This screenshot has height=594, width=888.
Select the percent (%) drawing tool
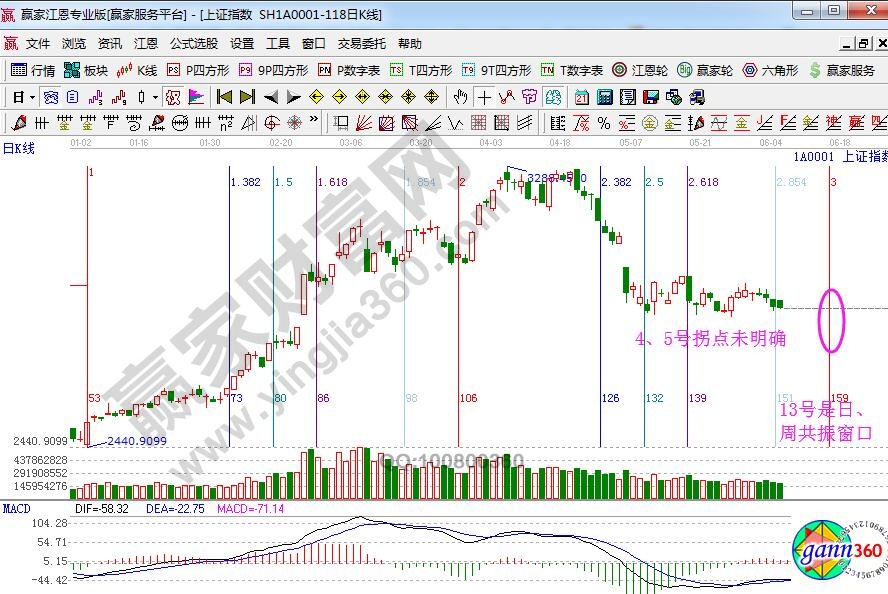click(604, 122)
